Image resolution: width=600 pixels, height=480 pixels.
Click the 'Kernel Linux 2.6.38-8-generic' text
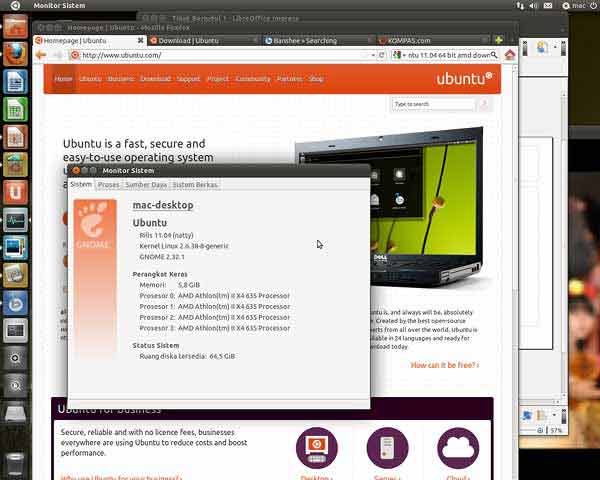[x=184, y=246]
